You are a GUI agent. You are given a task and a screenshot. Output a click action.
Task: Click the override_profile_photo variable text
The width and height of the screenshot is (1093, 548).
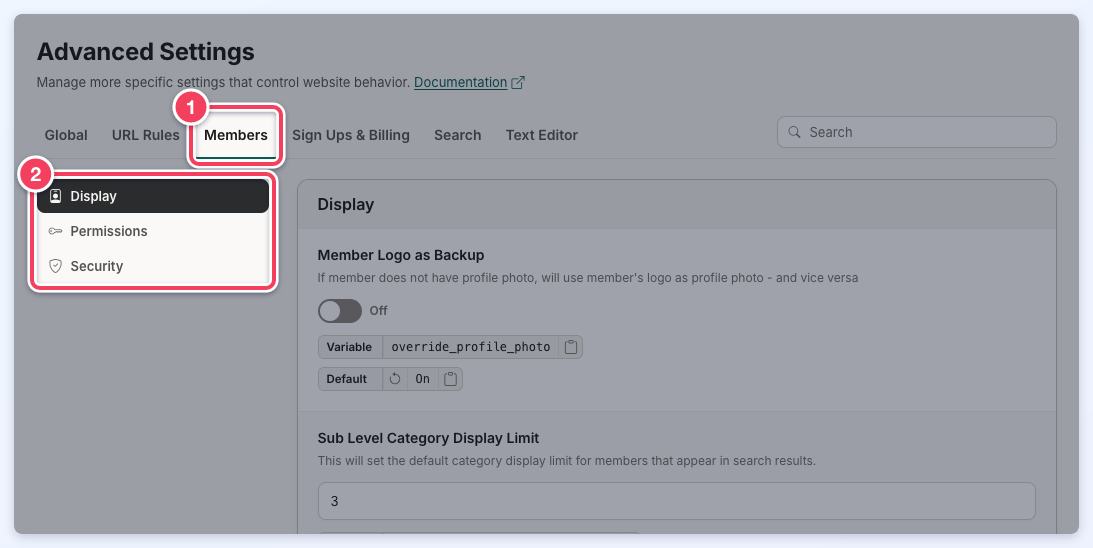click(x=471, y=347)
